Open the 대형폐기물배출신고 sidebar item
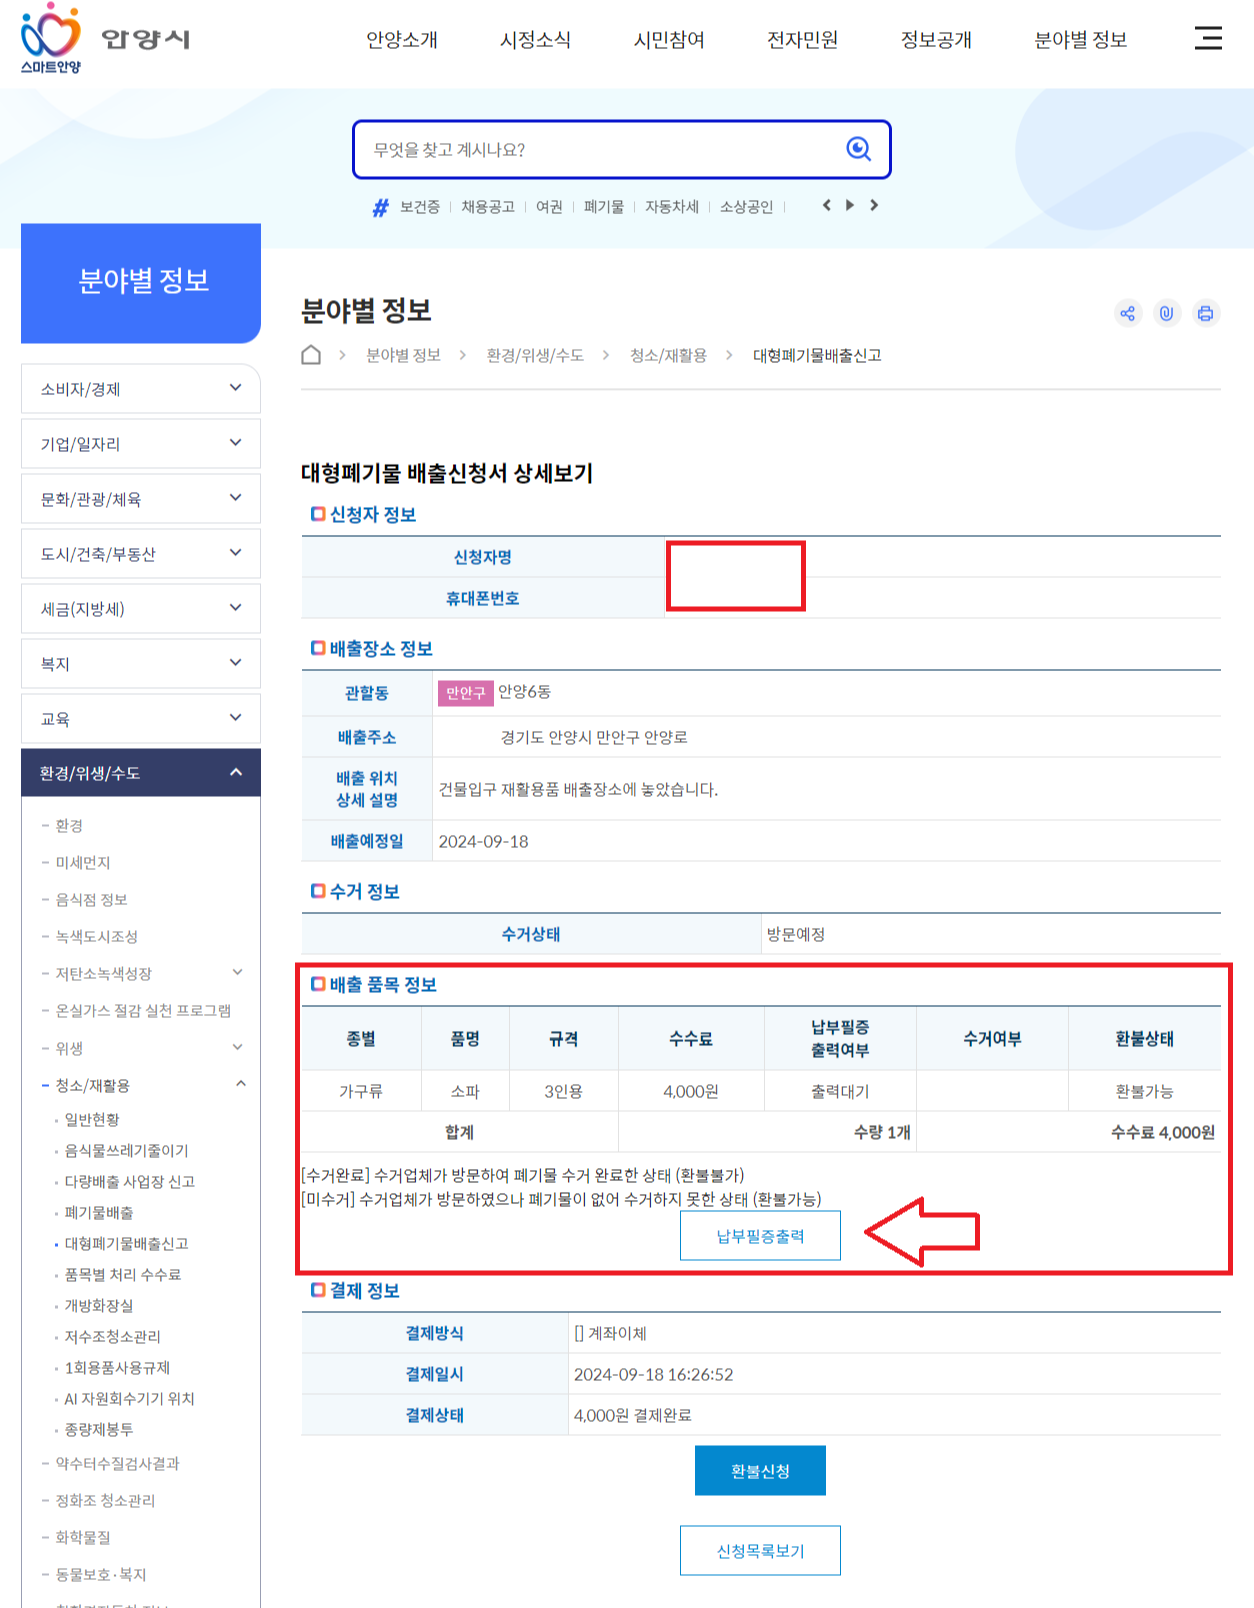The width and height of the screenshot is (1254, 1608). tap(127, 1244)
